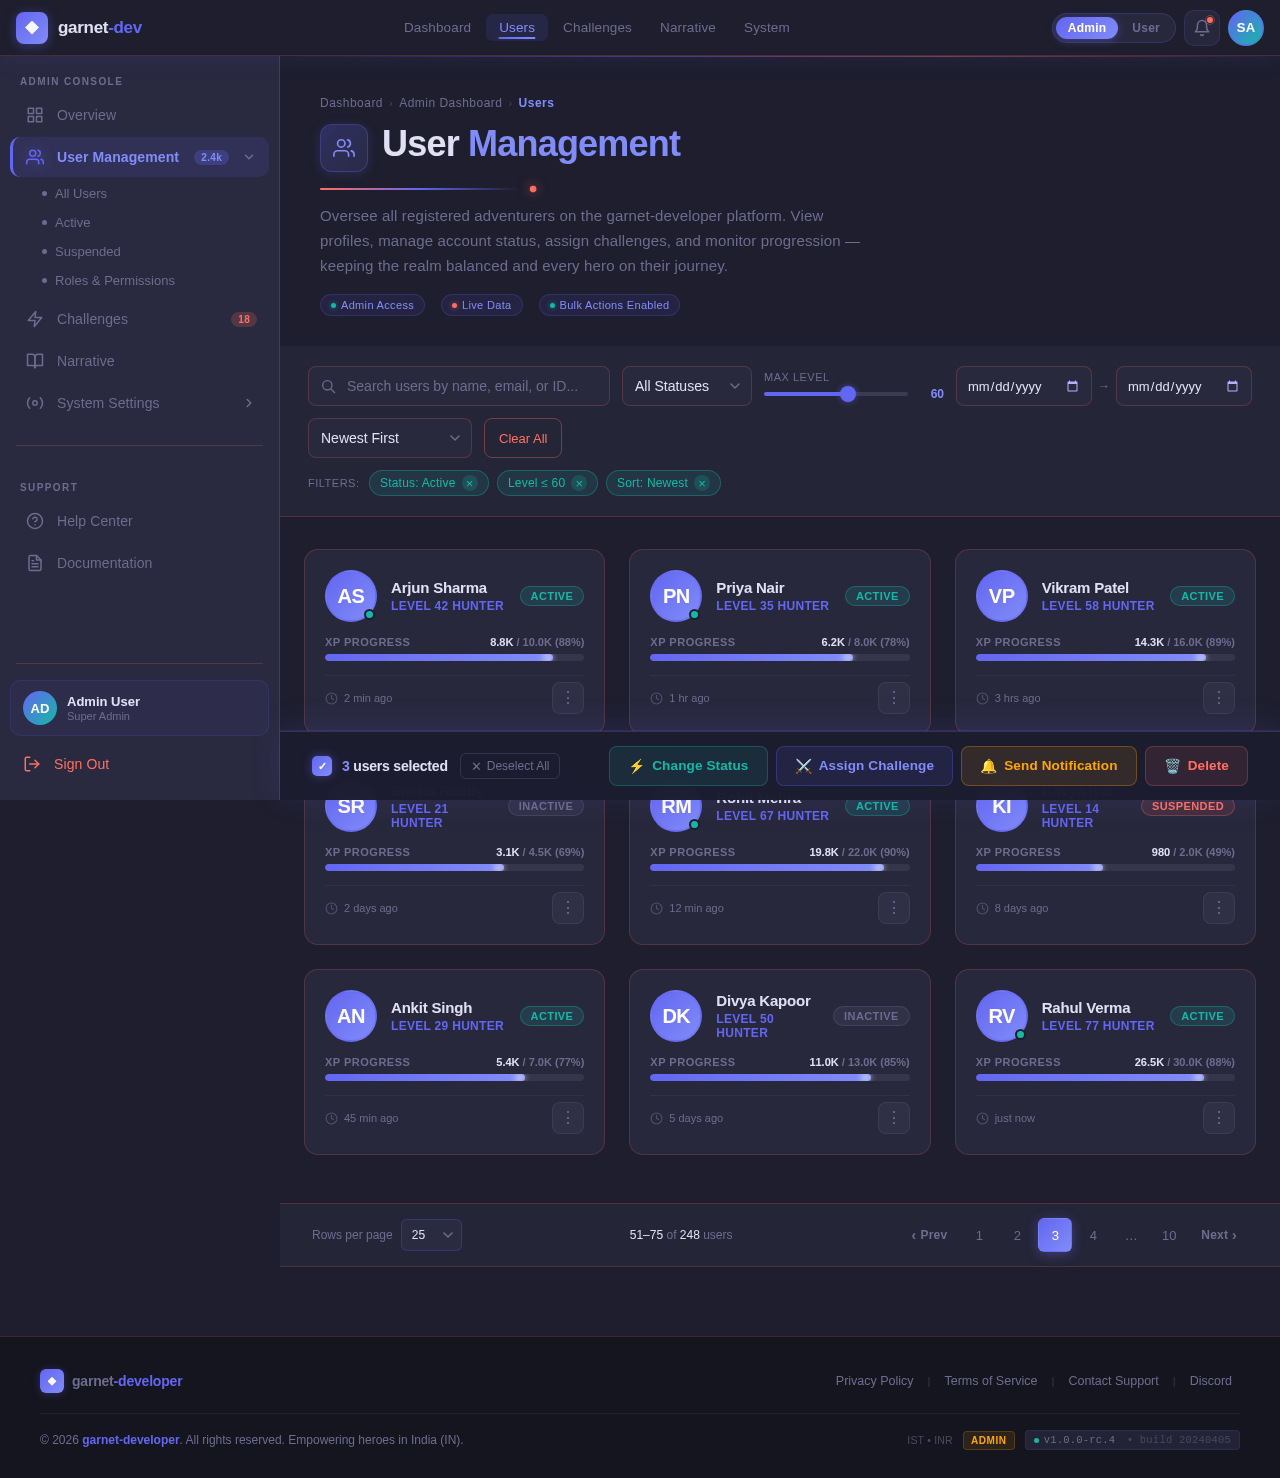Viewport: 1280px width, 1478px height.
Task: Toggle the 3 users selected checkbox
Action: tap(322, 766)
